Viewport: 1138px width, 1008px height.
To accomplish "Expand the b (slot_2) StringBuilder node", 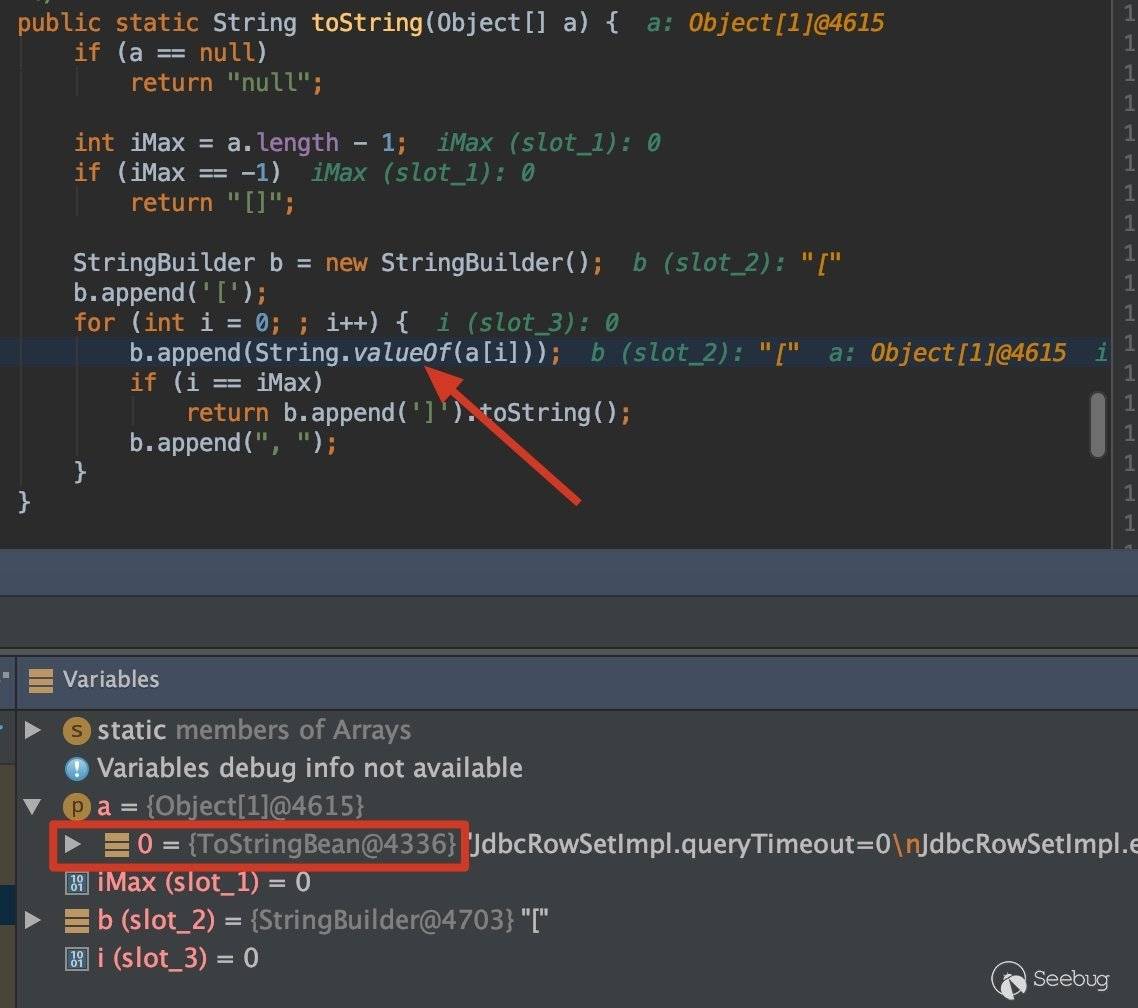I will coord(33,920).
